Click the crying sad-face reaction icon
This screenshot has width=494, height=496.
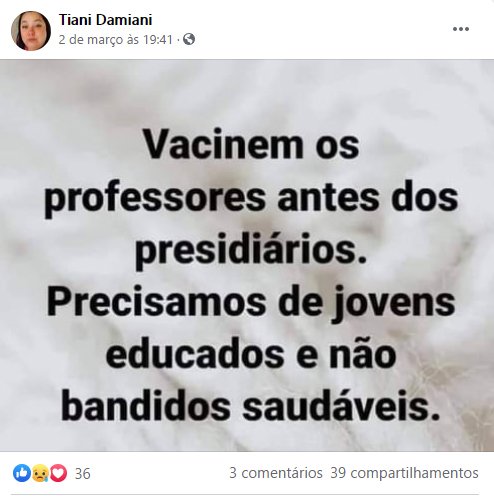(40, 473)
